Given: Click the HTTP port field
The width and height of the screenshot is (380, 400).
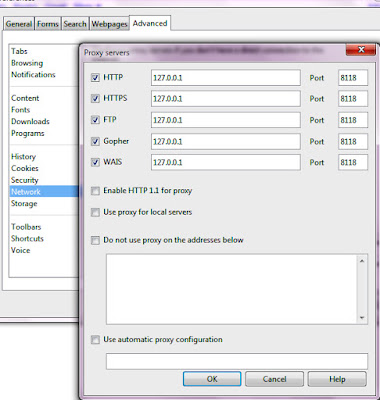Looking at the screenshot, I should pos(353,78).
